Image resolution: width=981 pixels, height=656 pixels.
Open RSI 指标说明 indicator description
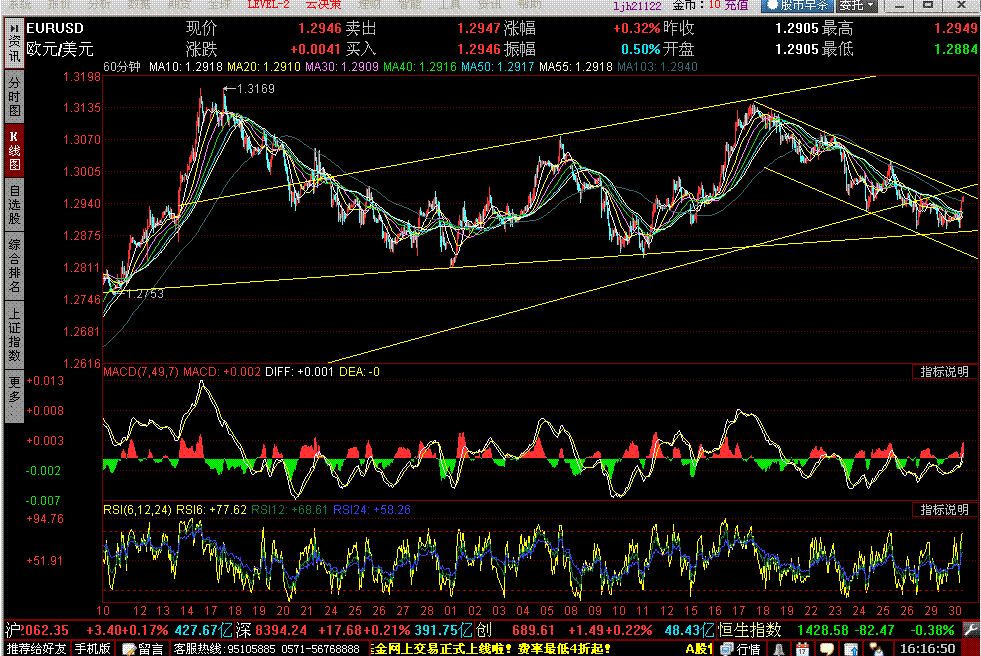pos(944,510)
